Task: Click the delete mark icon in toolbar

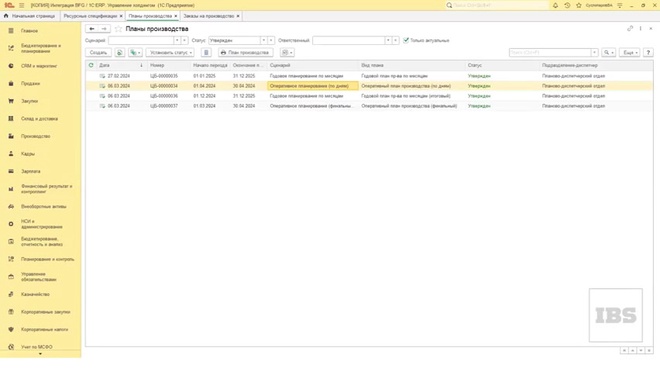Action: (206, 53)
